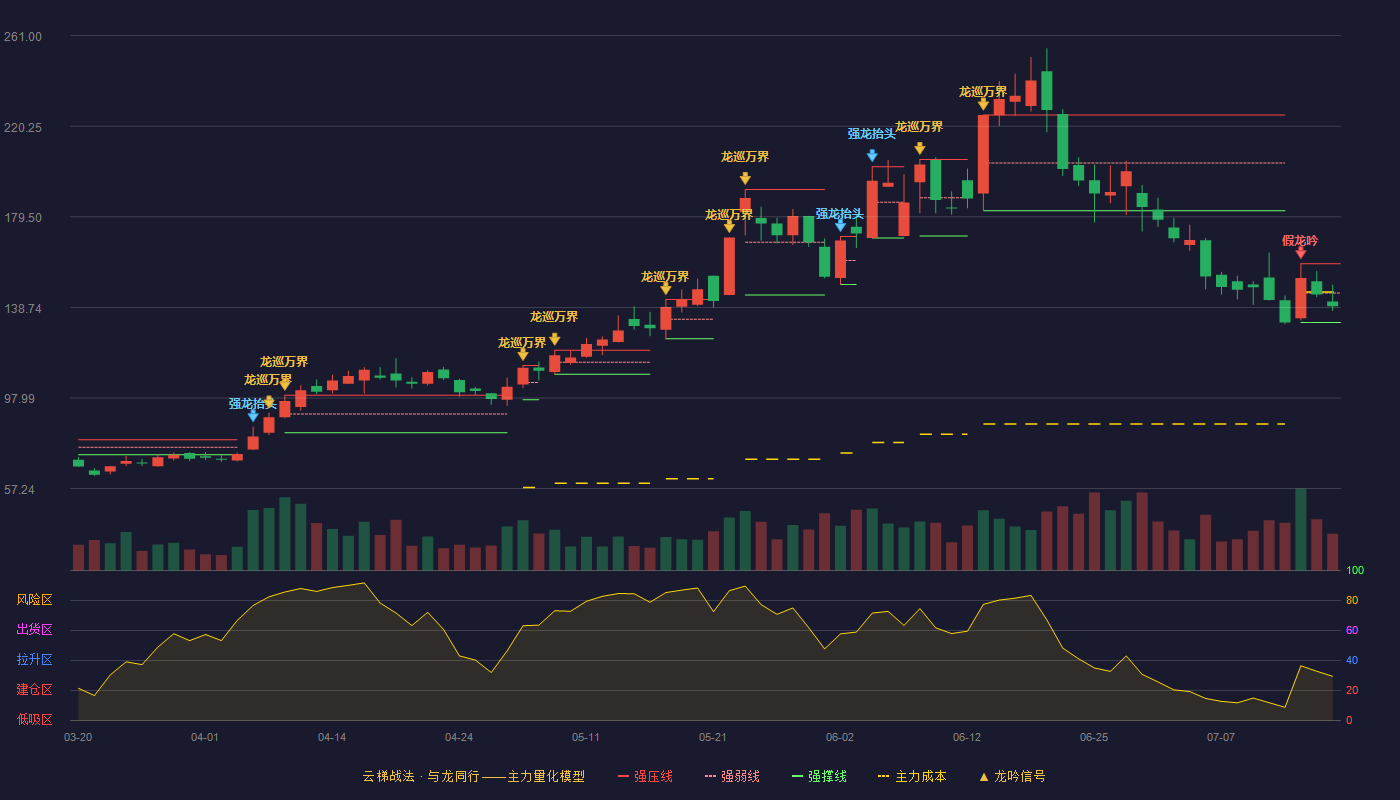Image resolution: width=1400 pixels, height=800 pixels.
Task: Toggle the 强撑线 legend series
Action: (819, 776)
